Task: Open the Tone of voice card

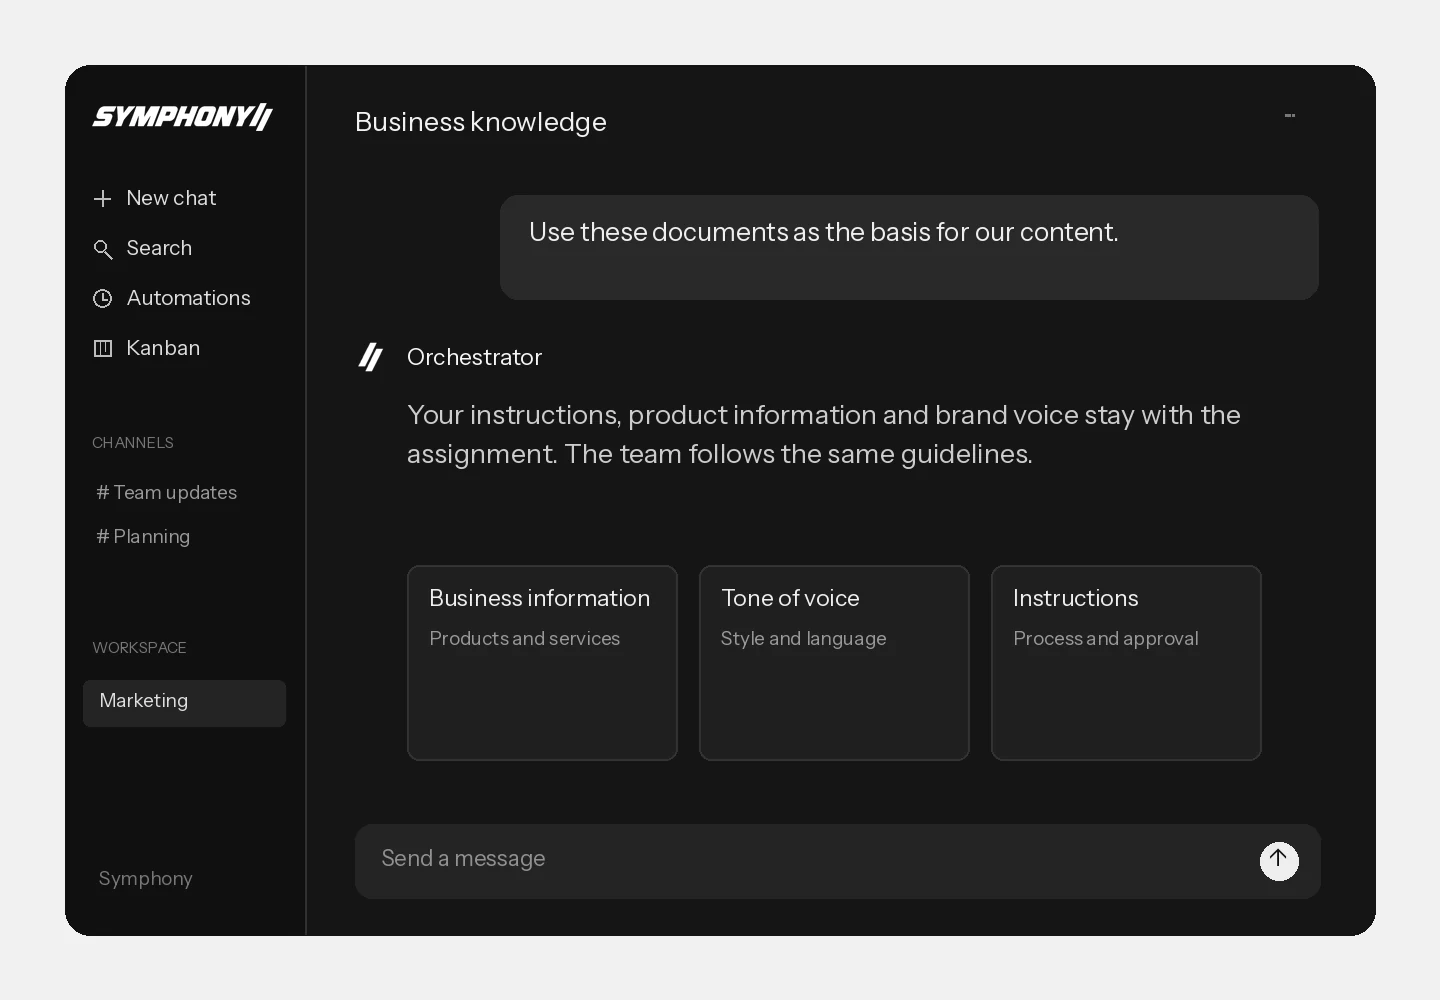Action: click(x=834, y=663)
